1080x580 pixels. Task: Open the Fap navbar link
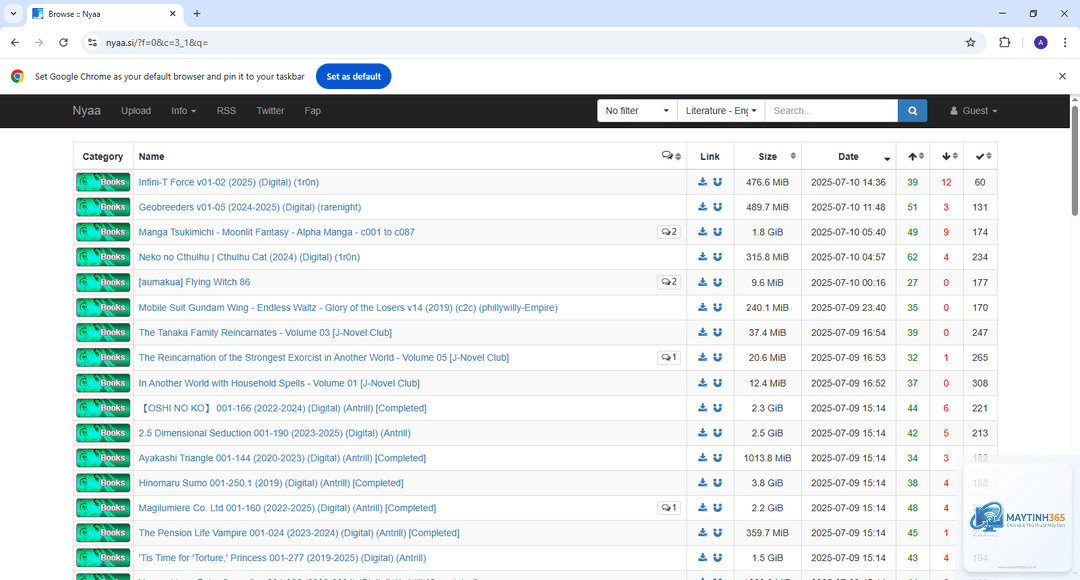tap(312, 110)
